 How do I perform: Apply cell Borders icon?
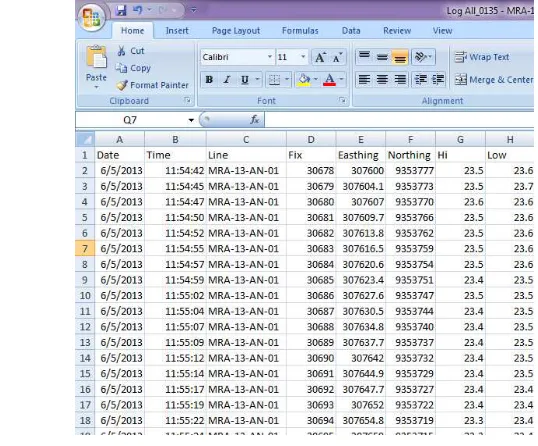tap(274, 80)
